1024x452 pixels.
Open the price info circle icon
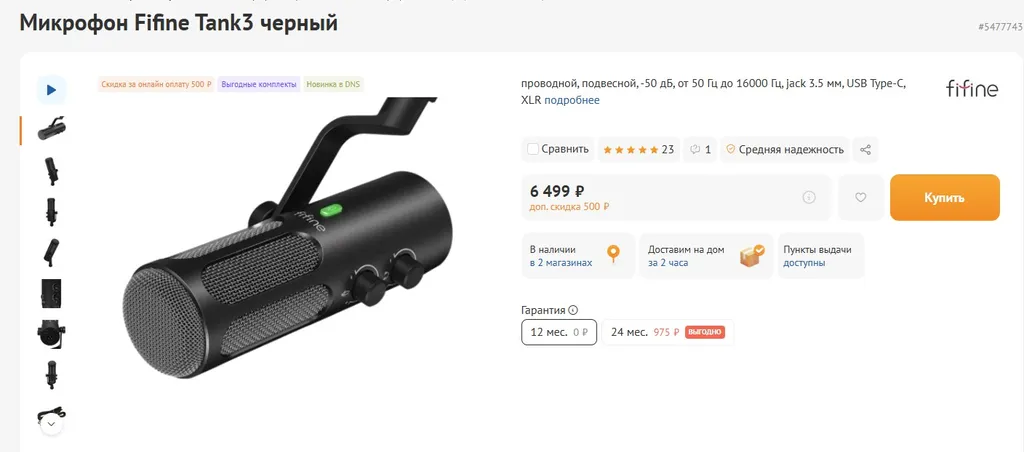[808, 197]
